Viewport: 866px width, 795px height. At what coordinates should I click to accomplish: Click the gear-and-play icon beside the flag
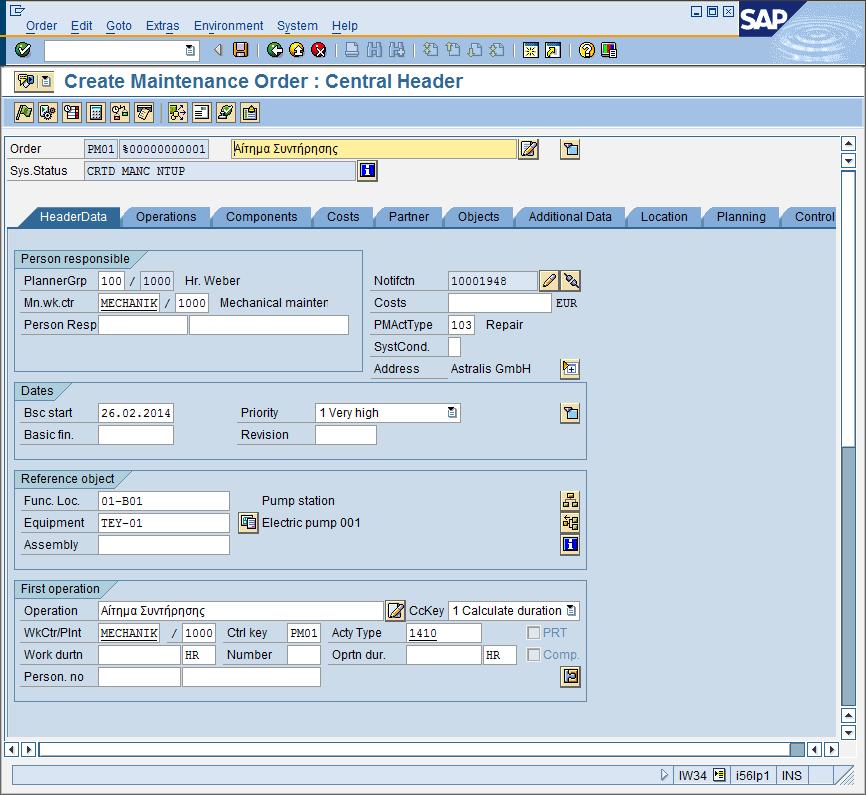point(48,113)
